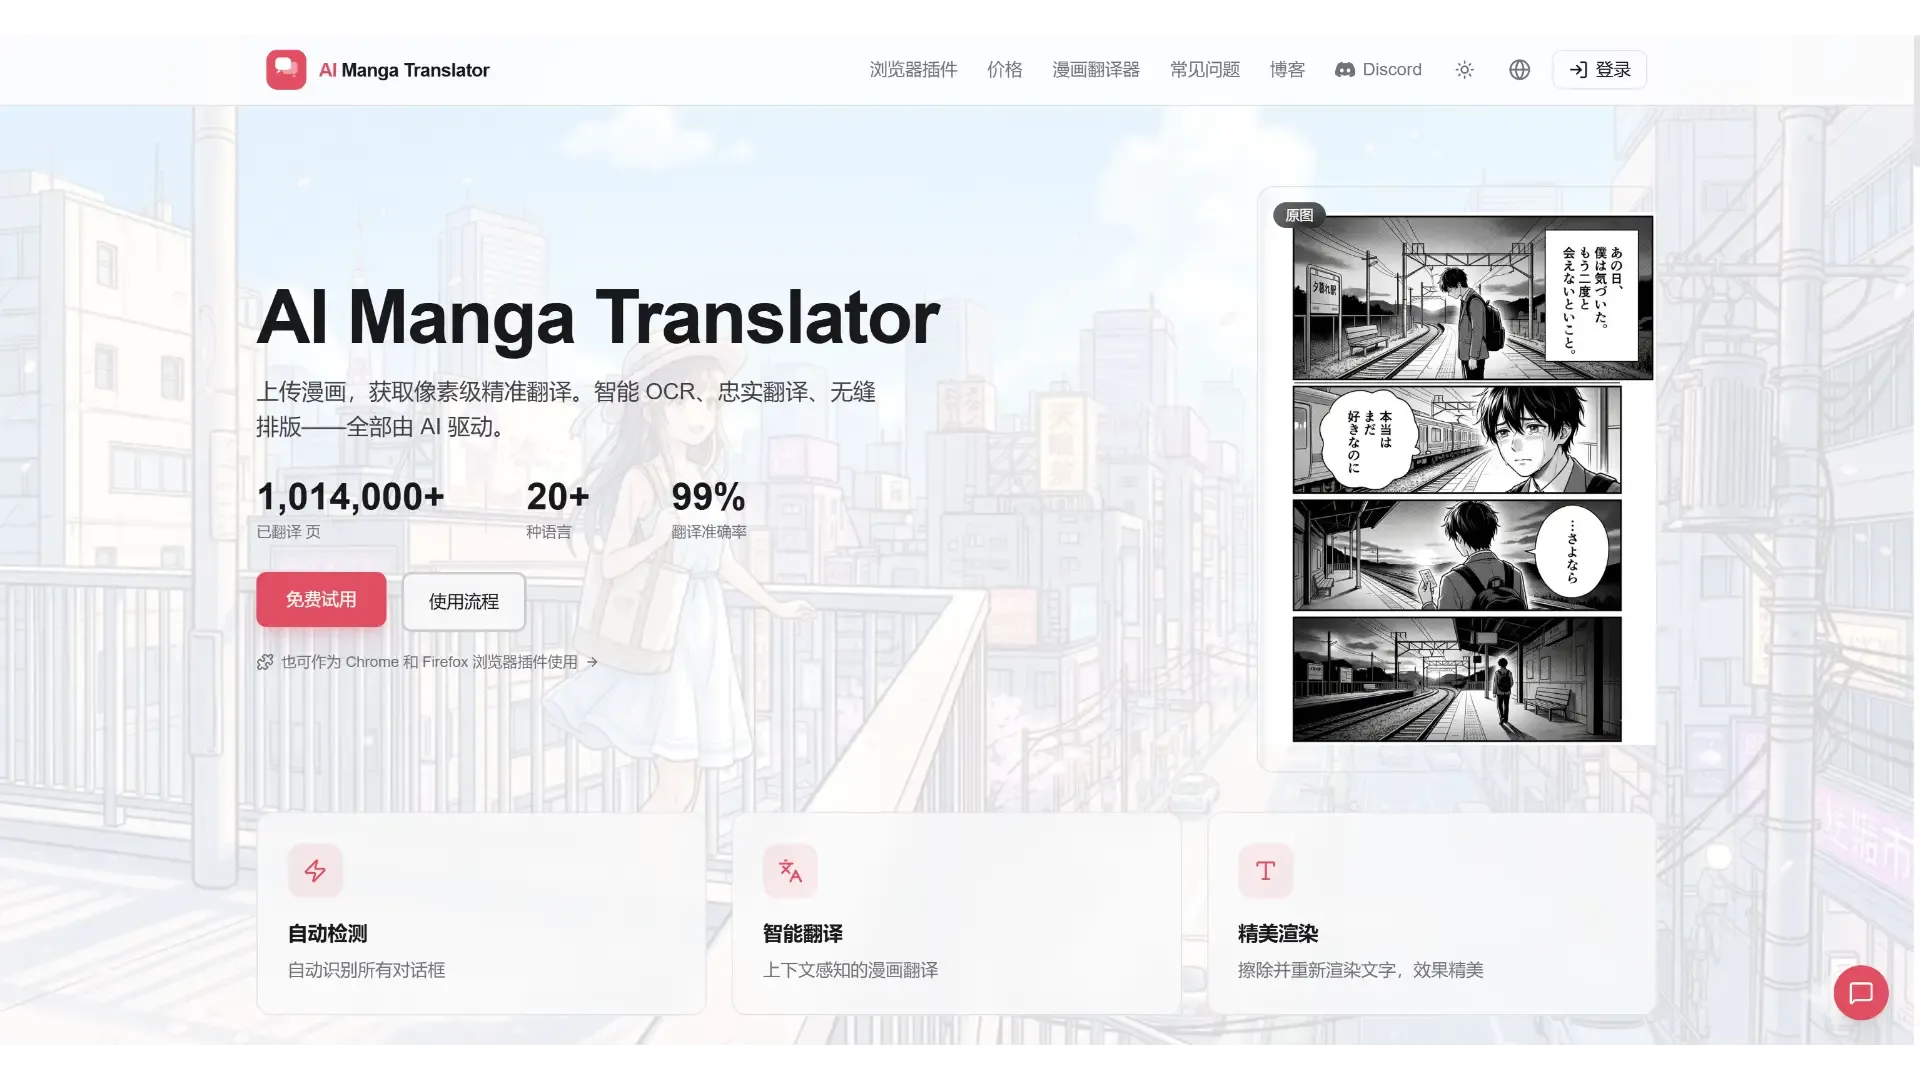Screen dimensions: 1920x1080
Task: Visit the 博客 blog link
Action: pos(1287,70)
